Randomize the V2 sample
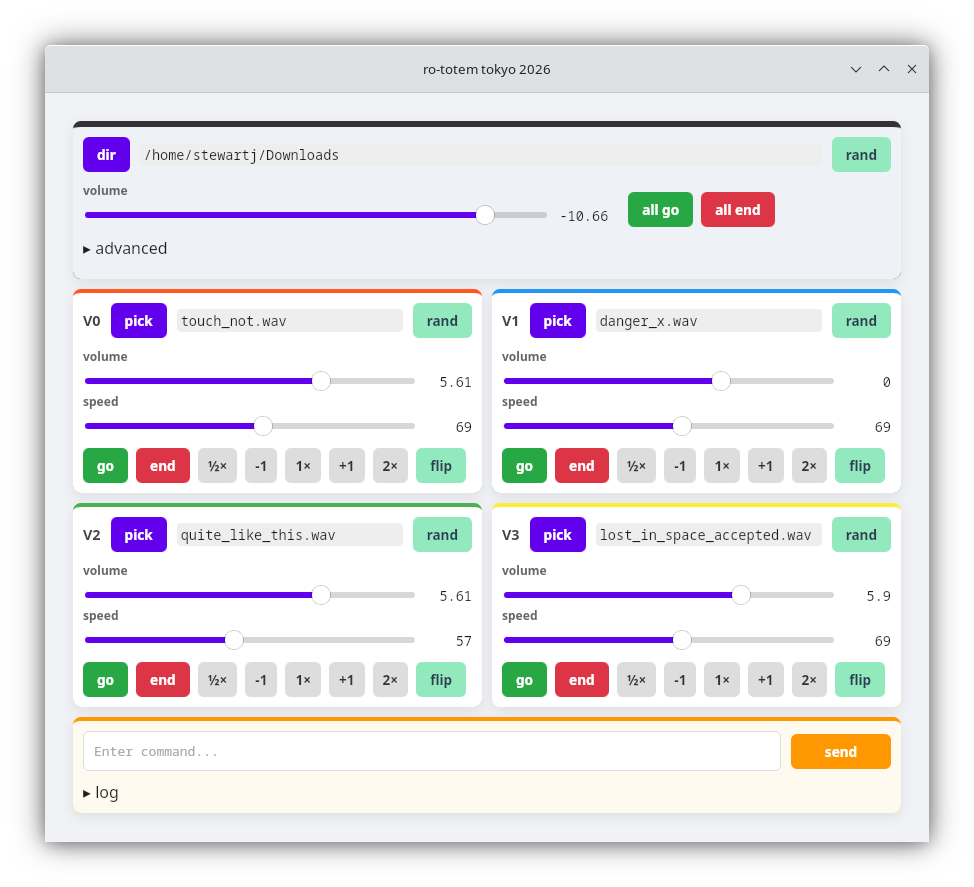Viewport: 974px width, 887px height. click(442, 535)
